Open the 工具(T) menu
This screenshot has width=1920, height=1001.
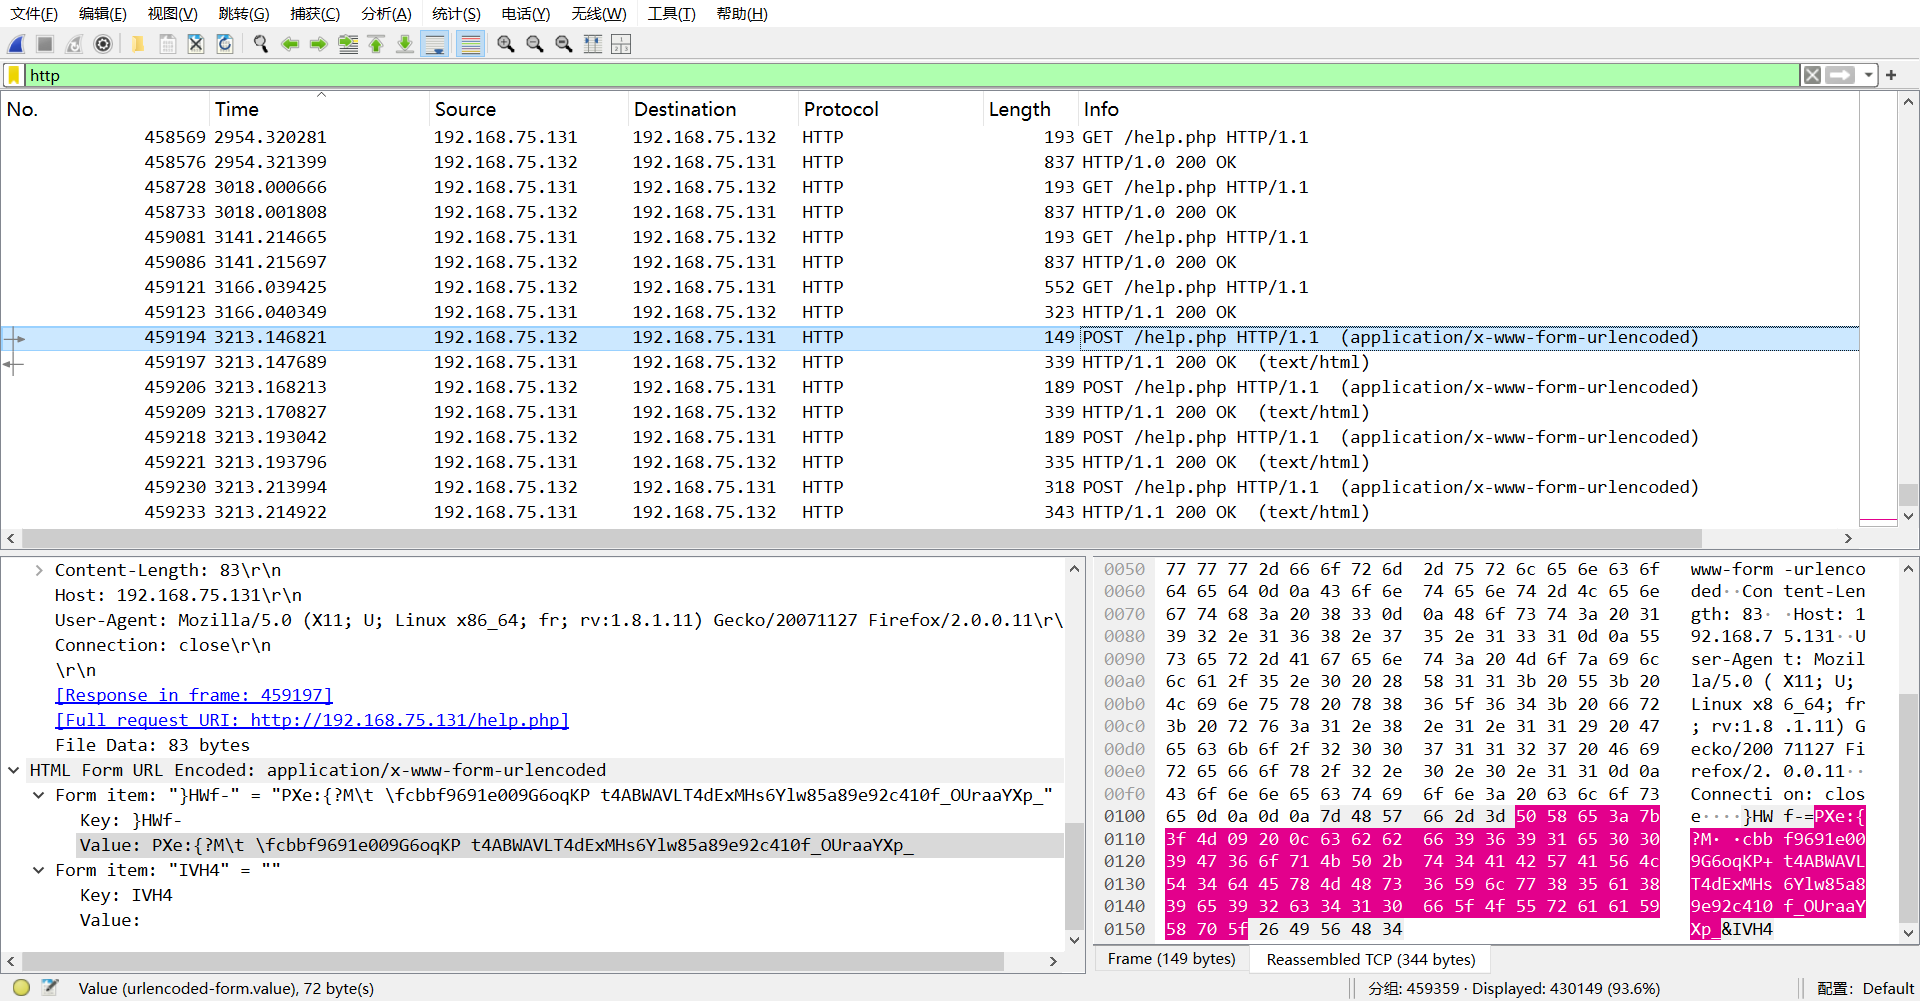pos(671,14)
